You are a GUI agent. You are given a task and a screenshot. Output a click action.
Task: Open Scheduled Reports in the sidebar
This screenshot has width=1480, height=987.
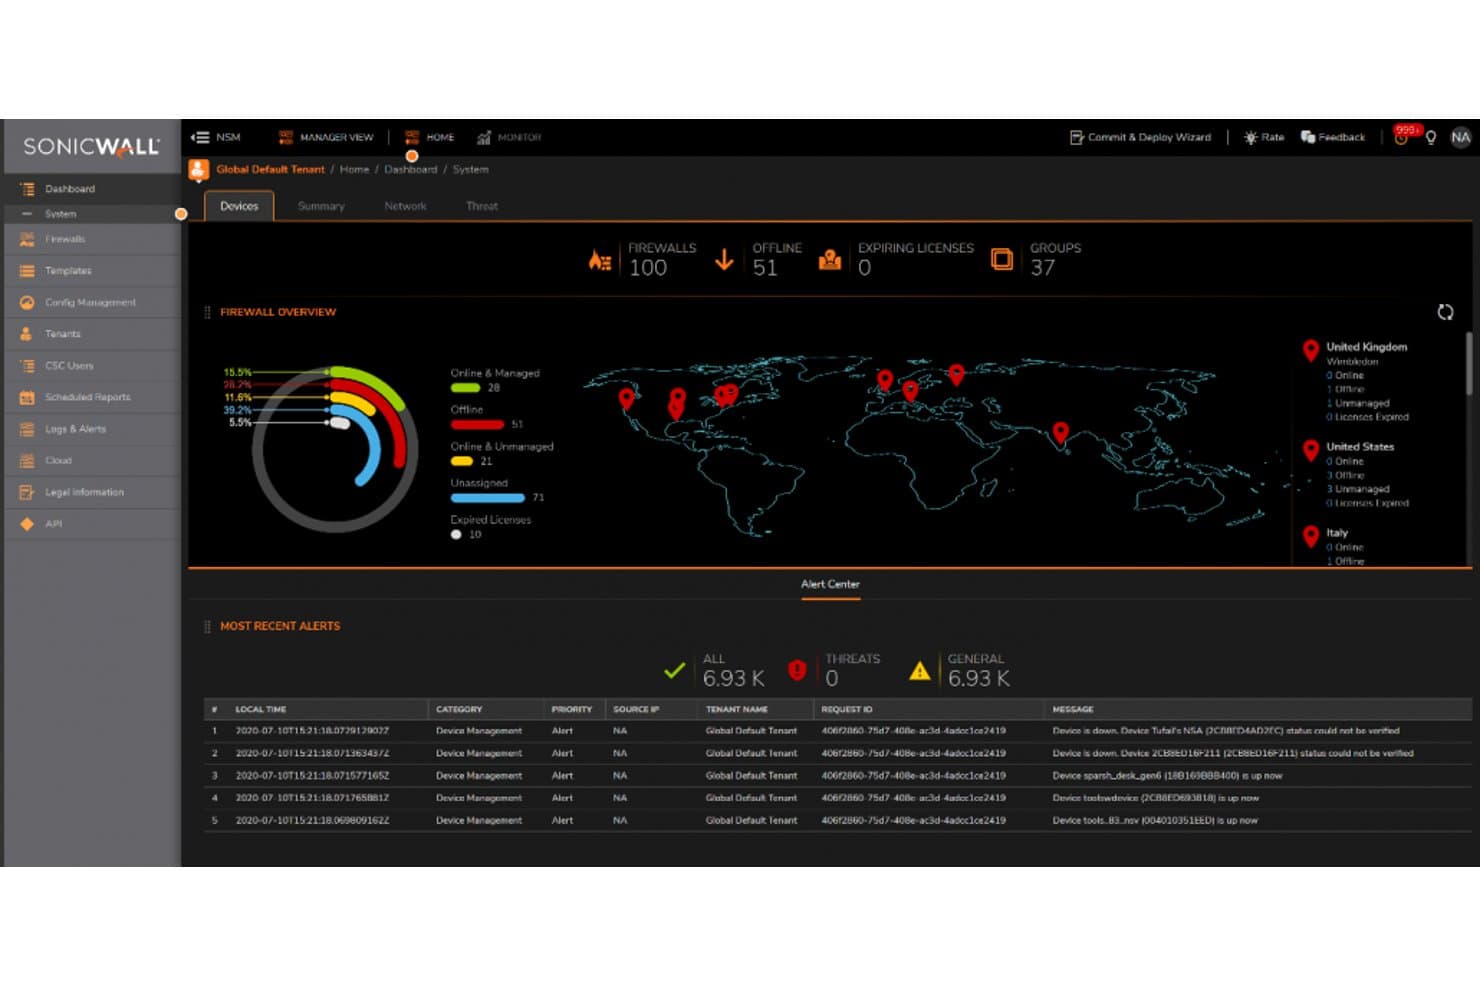coord(92,397)
